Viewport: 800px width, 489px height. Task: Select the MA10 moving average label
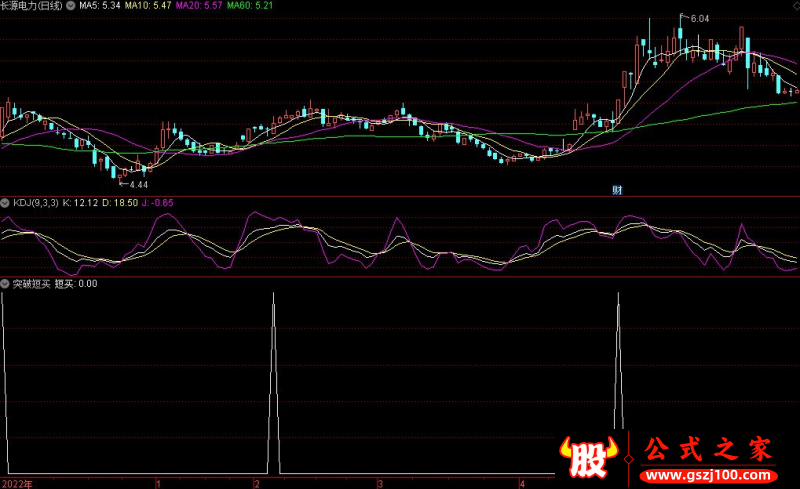[x=147, y=5]
